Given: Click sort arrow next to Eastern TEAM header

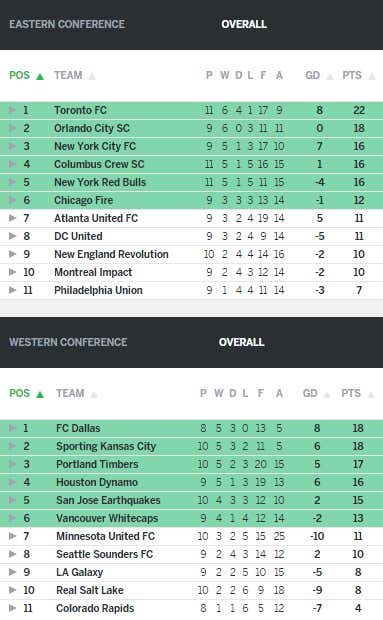Looking at the screenshot, I should pyautogui.click(x=92, y=76).
